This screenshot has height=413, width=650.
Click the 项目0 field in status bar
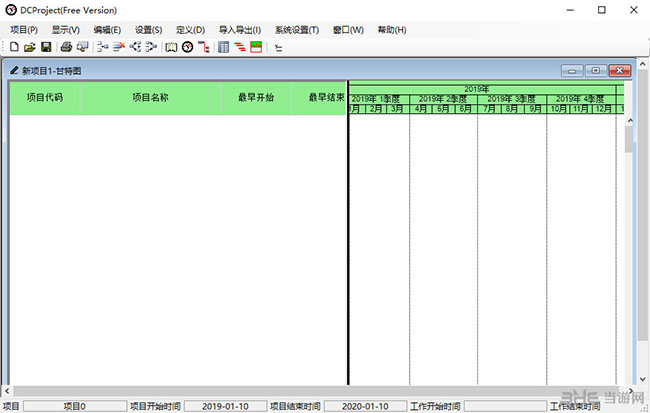75,406
